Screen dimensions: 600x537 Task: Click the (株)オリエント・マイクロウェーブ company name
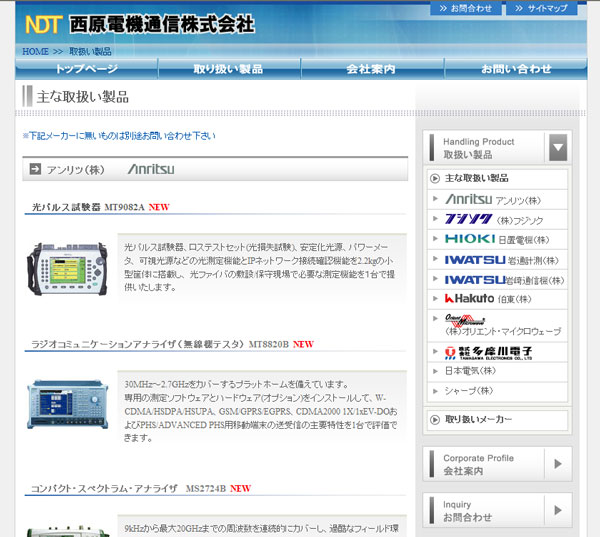(503, 331)
